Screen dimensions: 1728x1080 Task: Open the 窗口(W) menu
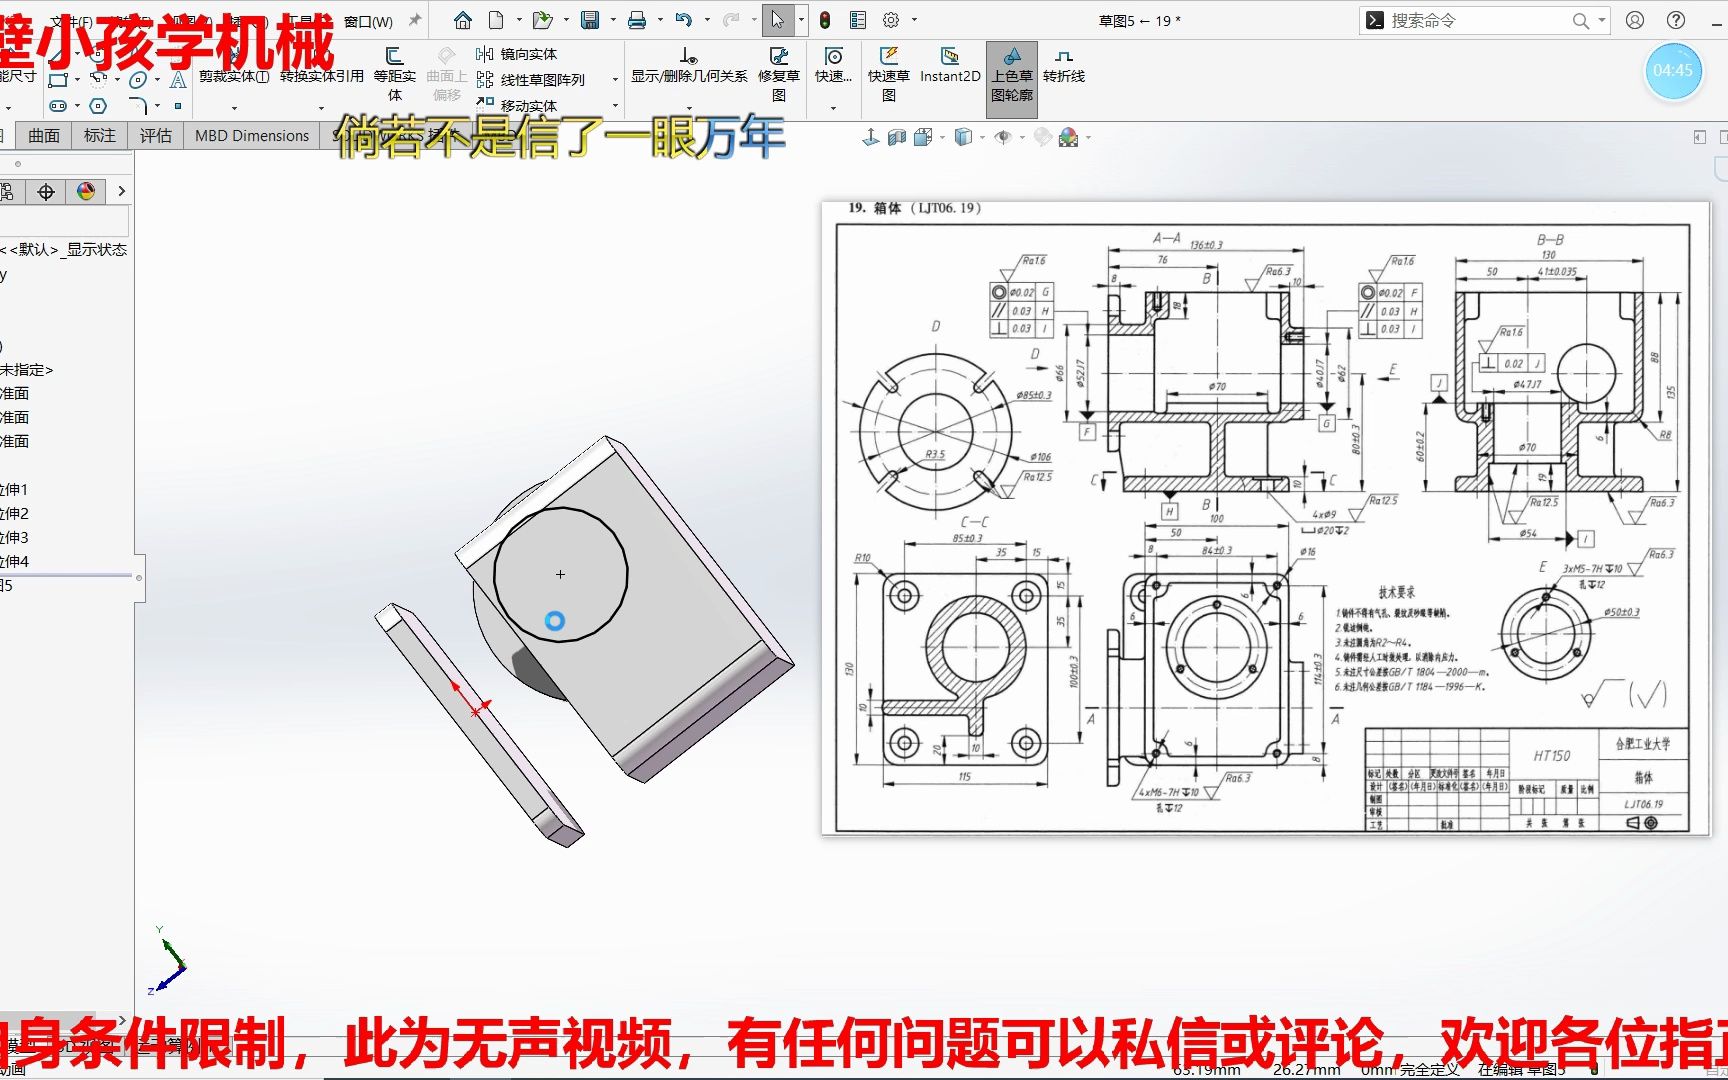click(368, 21)
